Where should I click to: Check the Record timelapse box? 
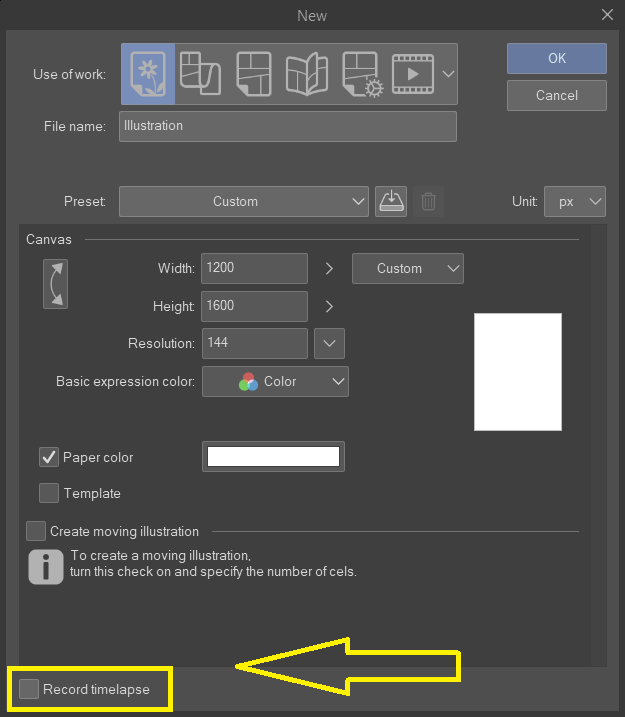coord(29,689)
